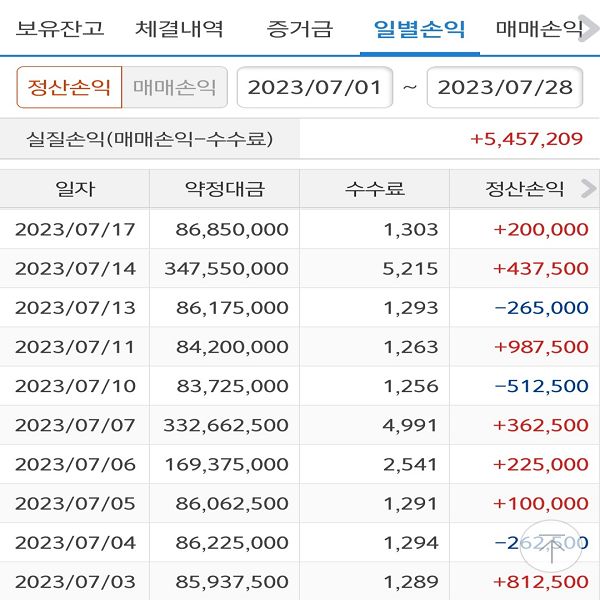This screenshot has width=600, height=600.
Task: Click the 약정대금 column header
Action: [224, 189]
